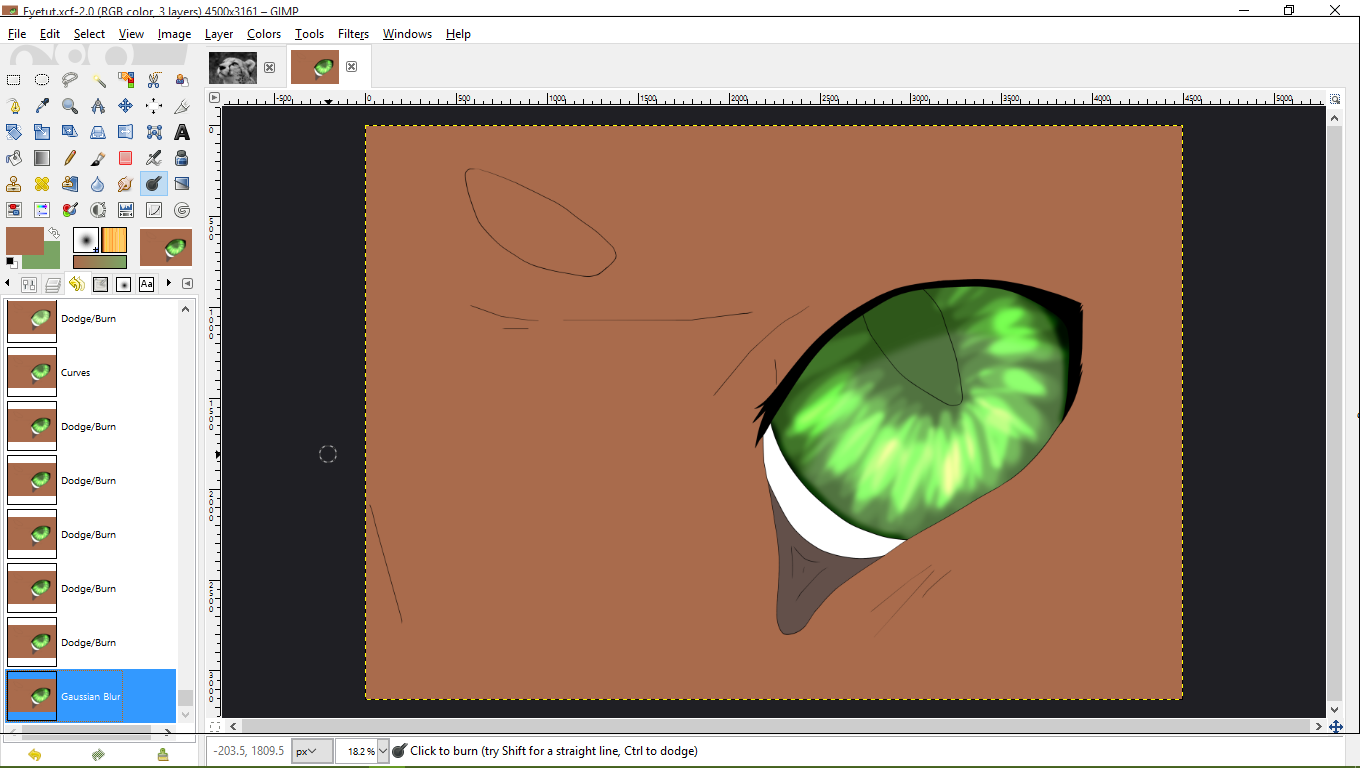Select the Gaussian Blur history step
1360x768 pixels.
click(91, 696)
